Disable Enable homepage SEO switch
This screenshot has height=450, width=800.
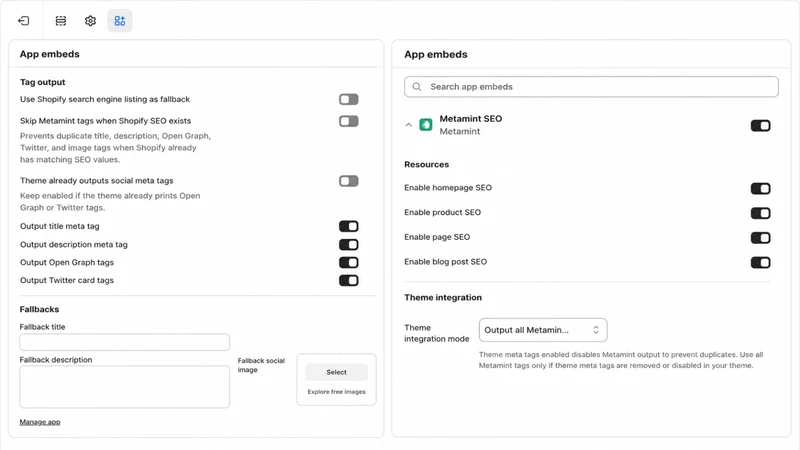760,189
